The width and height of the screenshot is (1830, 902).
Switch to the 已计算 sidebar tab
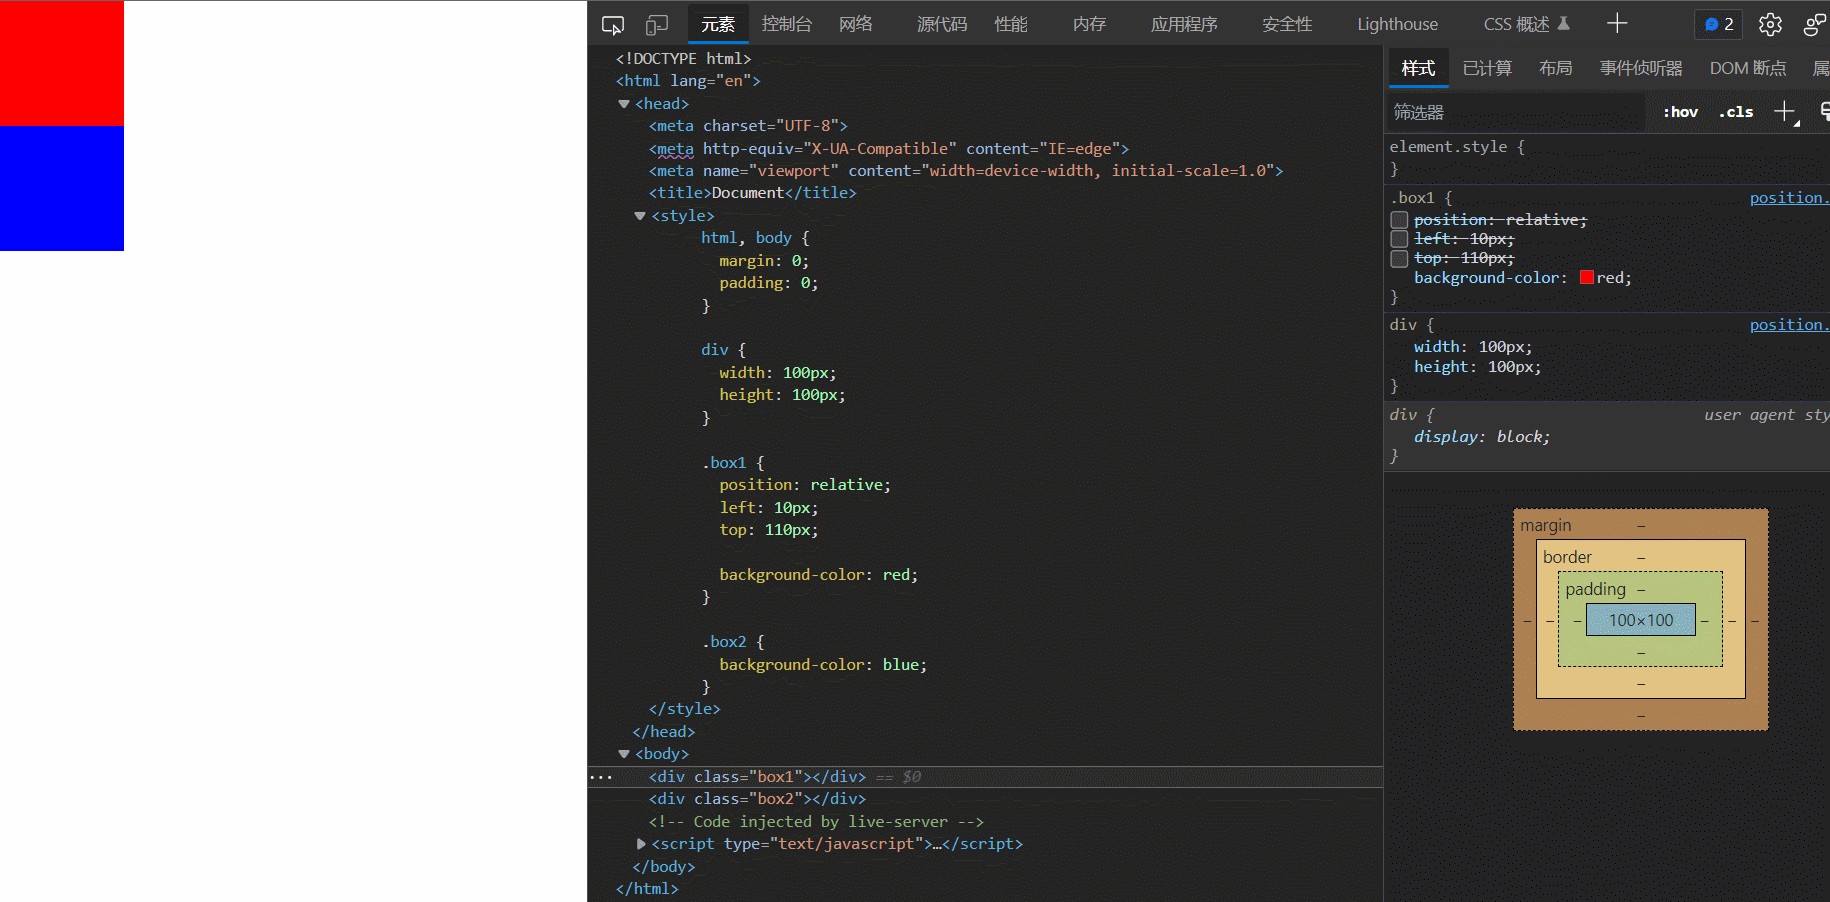[1487, 68]
